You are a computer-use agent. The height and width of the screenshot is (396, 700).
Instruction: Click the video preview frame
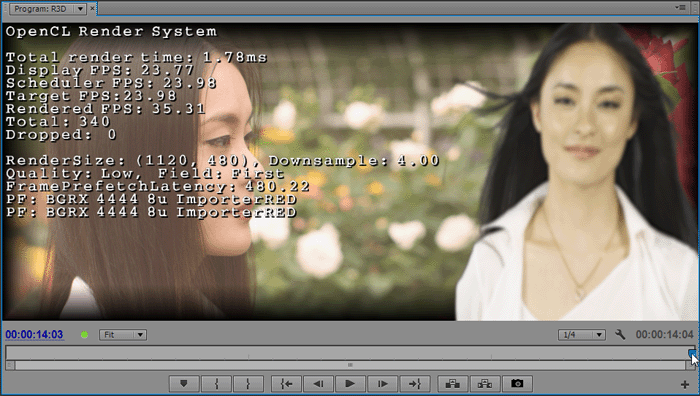(350, 172)
